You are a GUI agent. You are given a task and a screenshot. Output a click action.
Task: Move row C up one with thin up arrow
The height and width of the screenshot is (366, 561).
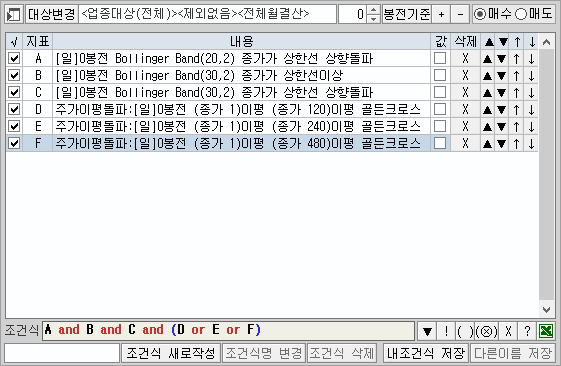pyautogui.click(x=516, y=93)
